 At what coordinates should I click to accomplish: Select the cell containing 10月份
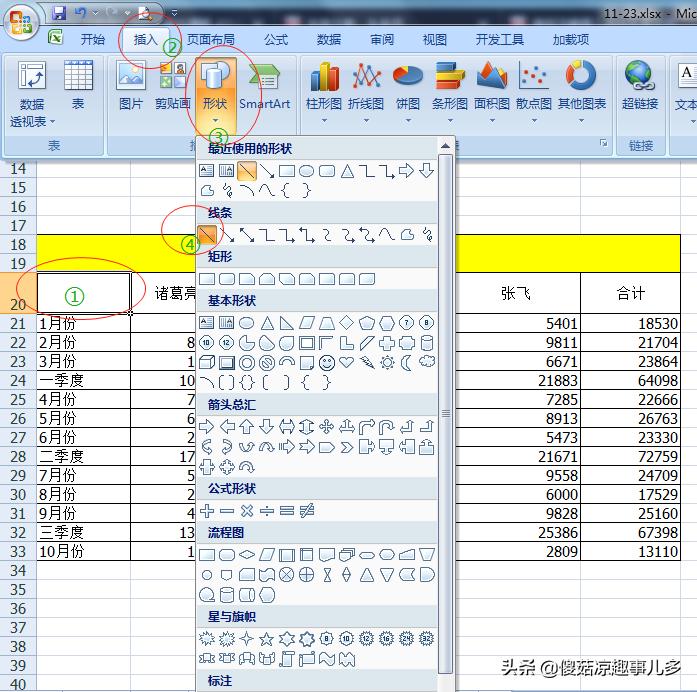[84, 551]
